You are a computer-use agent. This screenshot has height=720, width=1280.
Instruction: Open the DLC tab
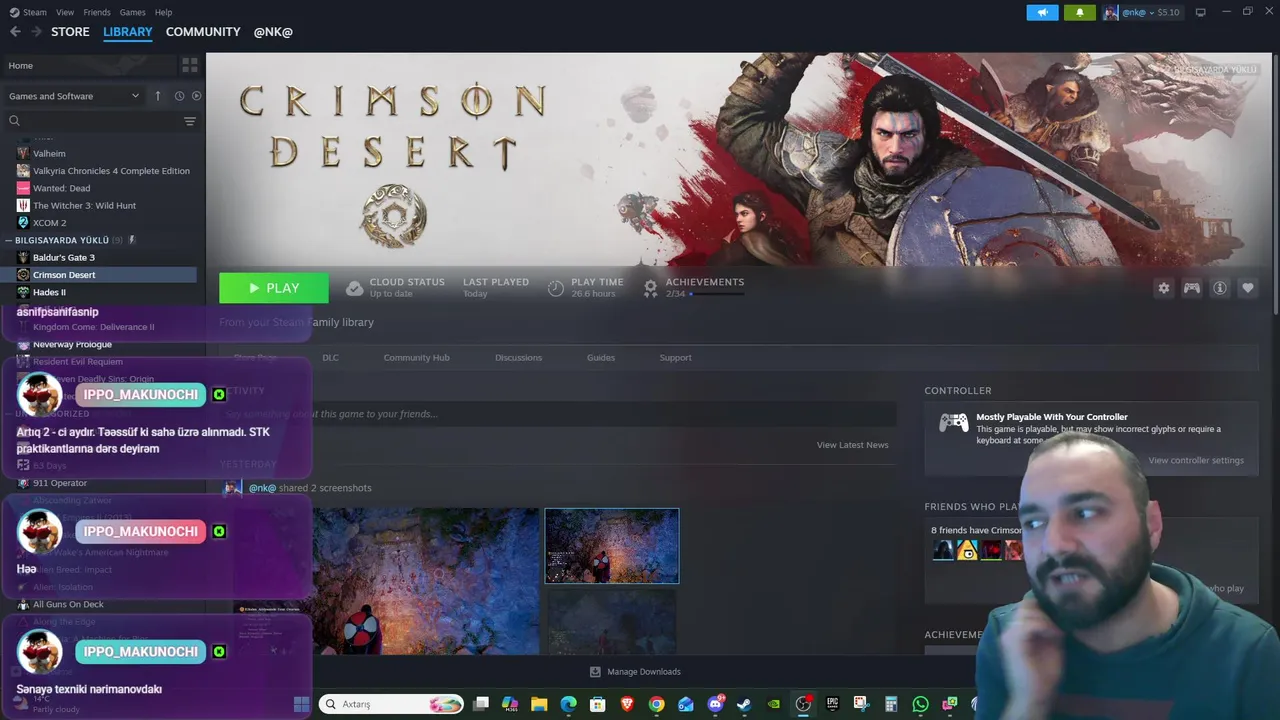[330, 357]
